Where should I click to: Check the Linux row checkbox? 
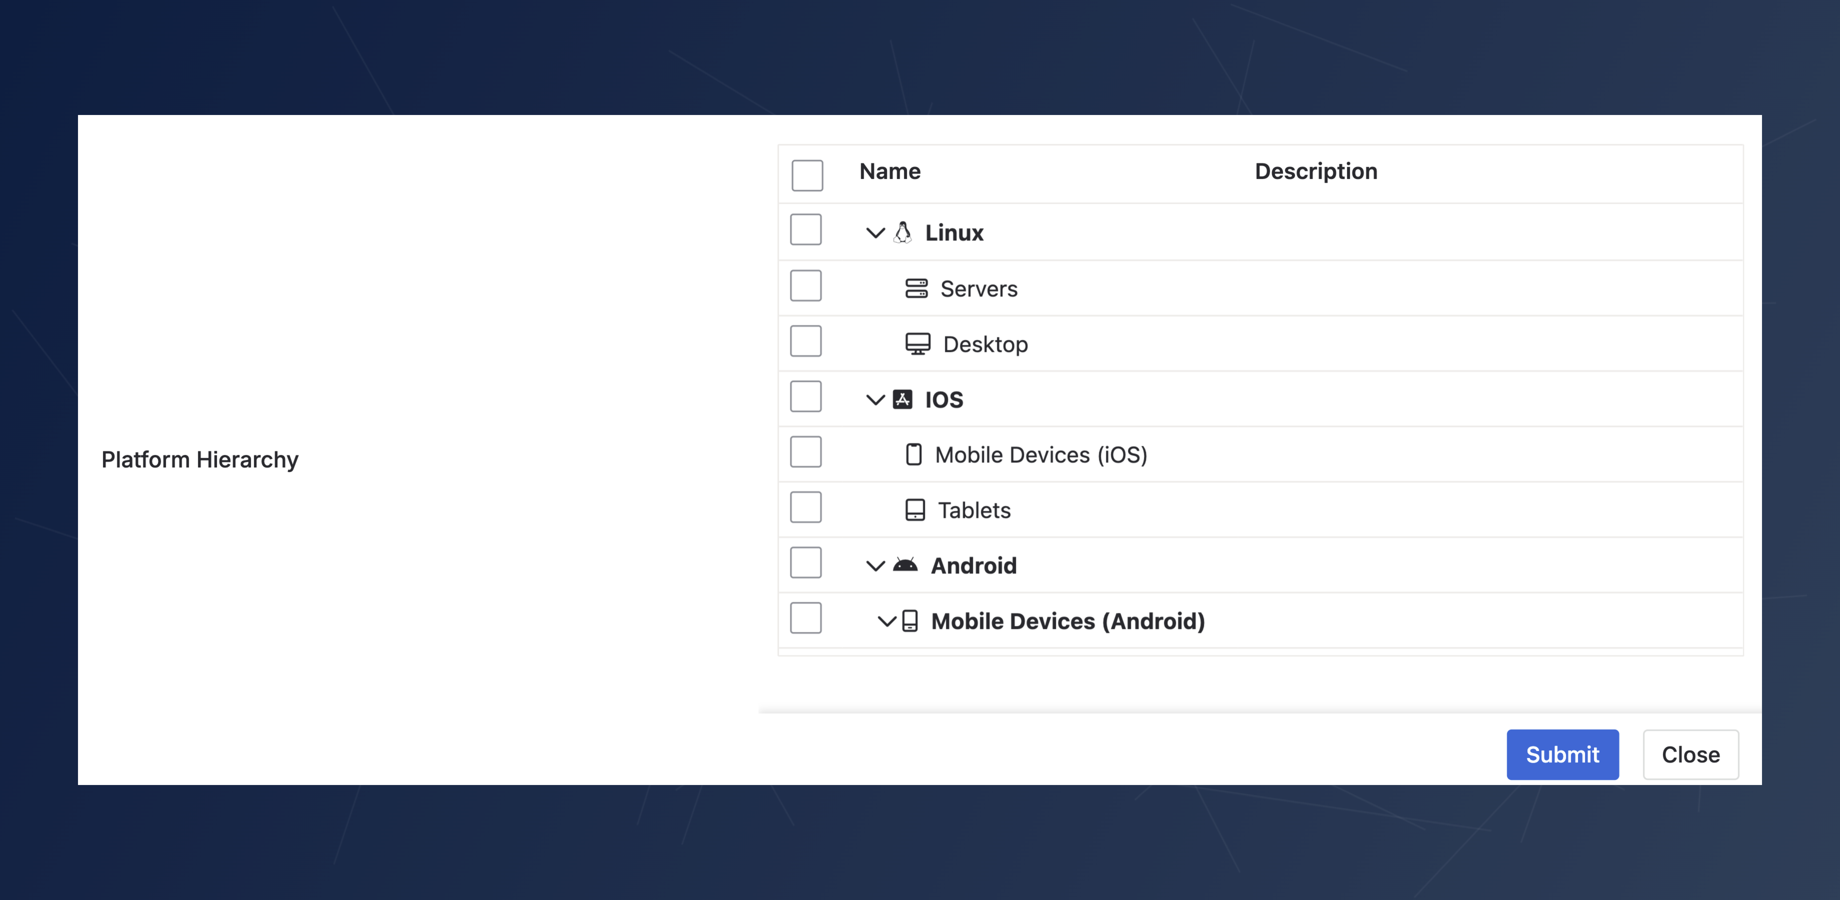pos(805,229)
